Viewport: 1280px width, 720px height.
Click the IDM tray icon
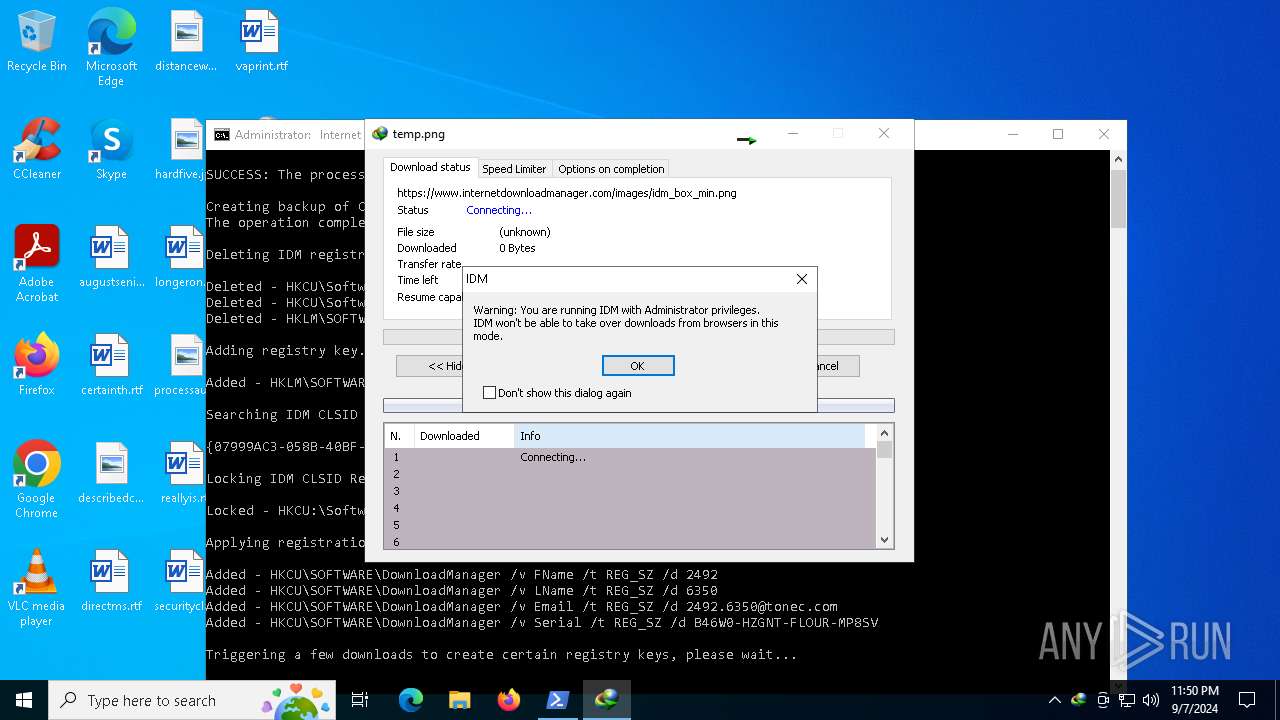click(1079, 700)
